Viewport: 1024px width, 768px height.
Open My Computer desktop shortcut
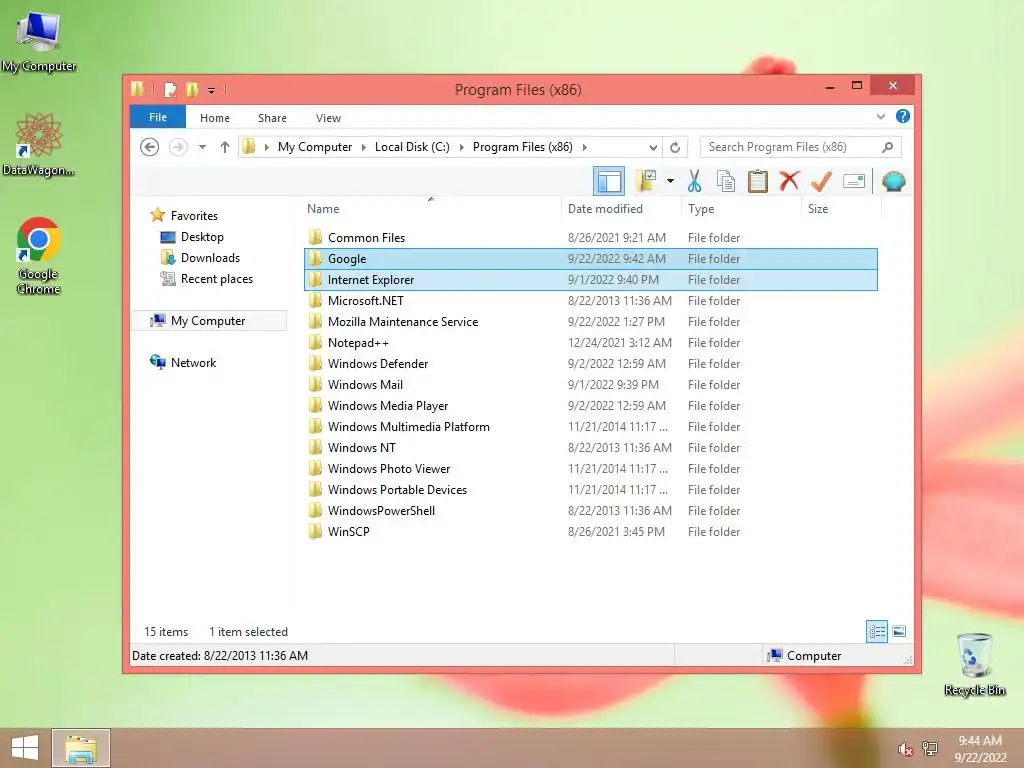pos(39,41)
